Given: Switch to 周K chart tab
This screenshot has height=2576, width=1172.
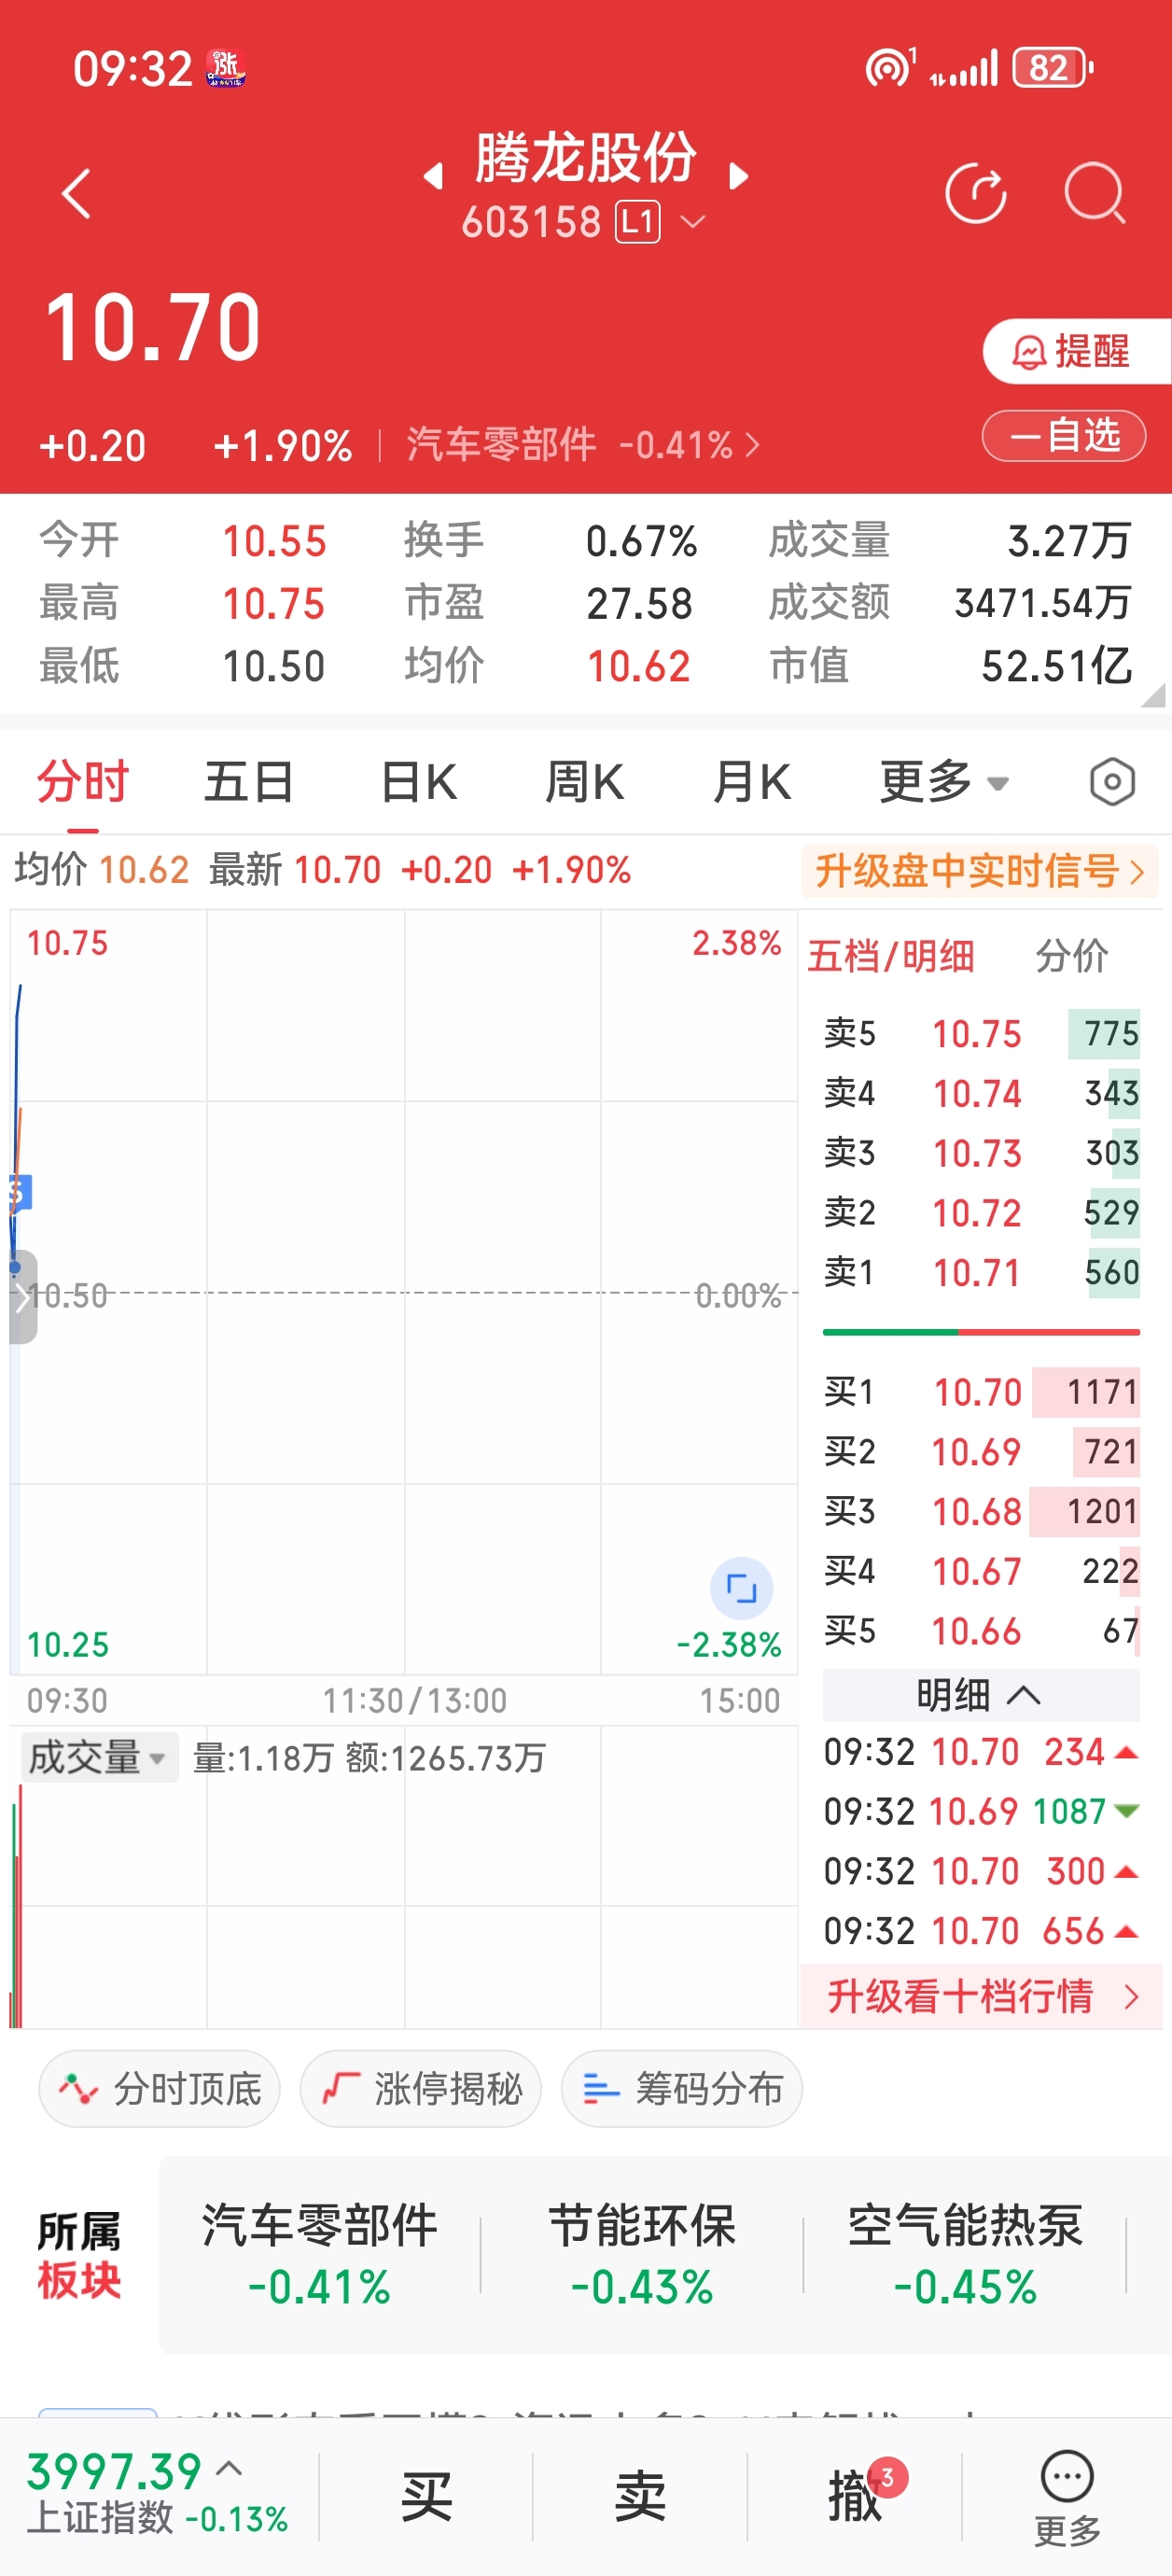Looking at the screenshot, I should (585, 781).
